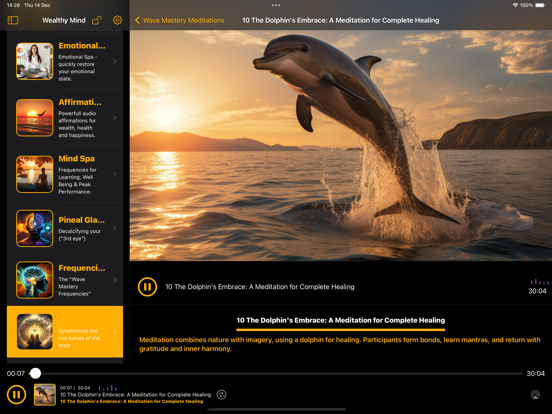552x414 pixels.
Task: Click the 30:04 total time beside slider
Action: point(535,374)
